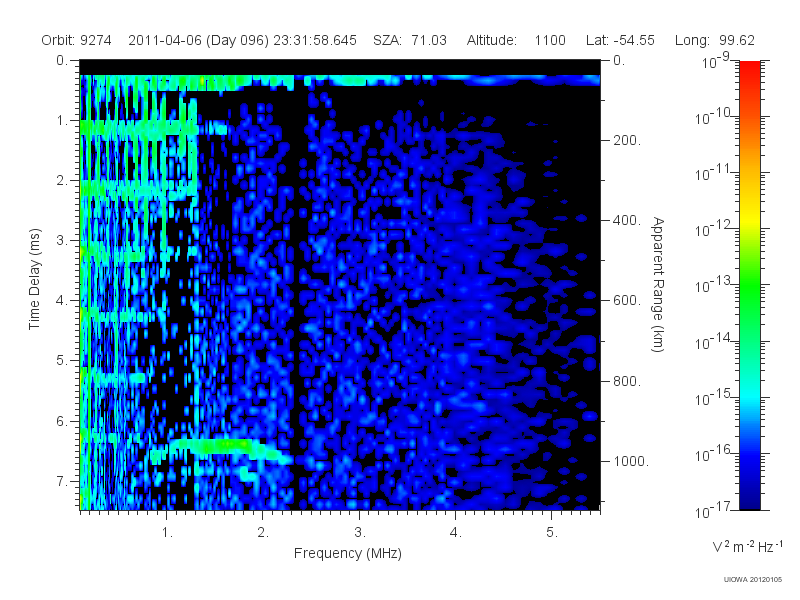Click the 10^-17 color scale label
Screen dimensions: 800x600
[x=713, y=510]
